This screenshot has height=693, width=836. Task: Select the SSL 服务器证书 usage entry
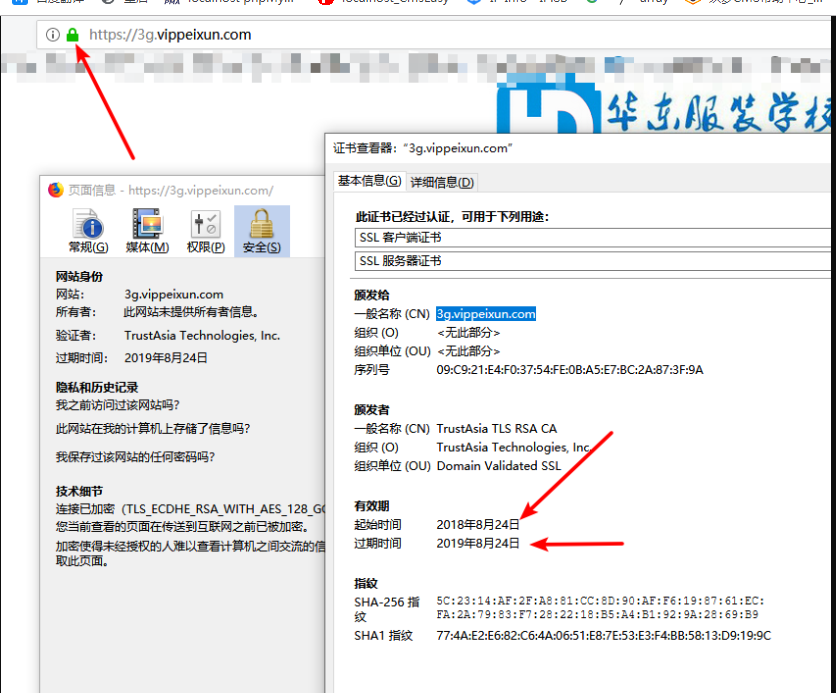(592, 261)
